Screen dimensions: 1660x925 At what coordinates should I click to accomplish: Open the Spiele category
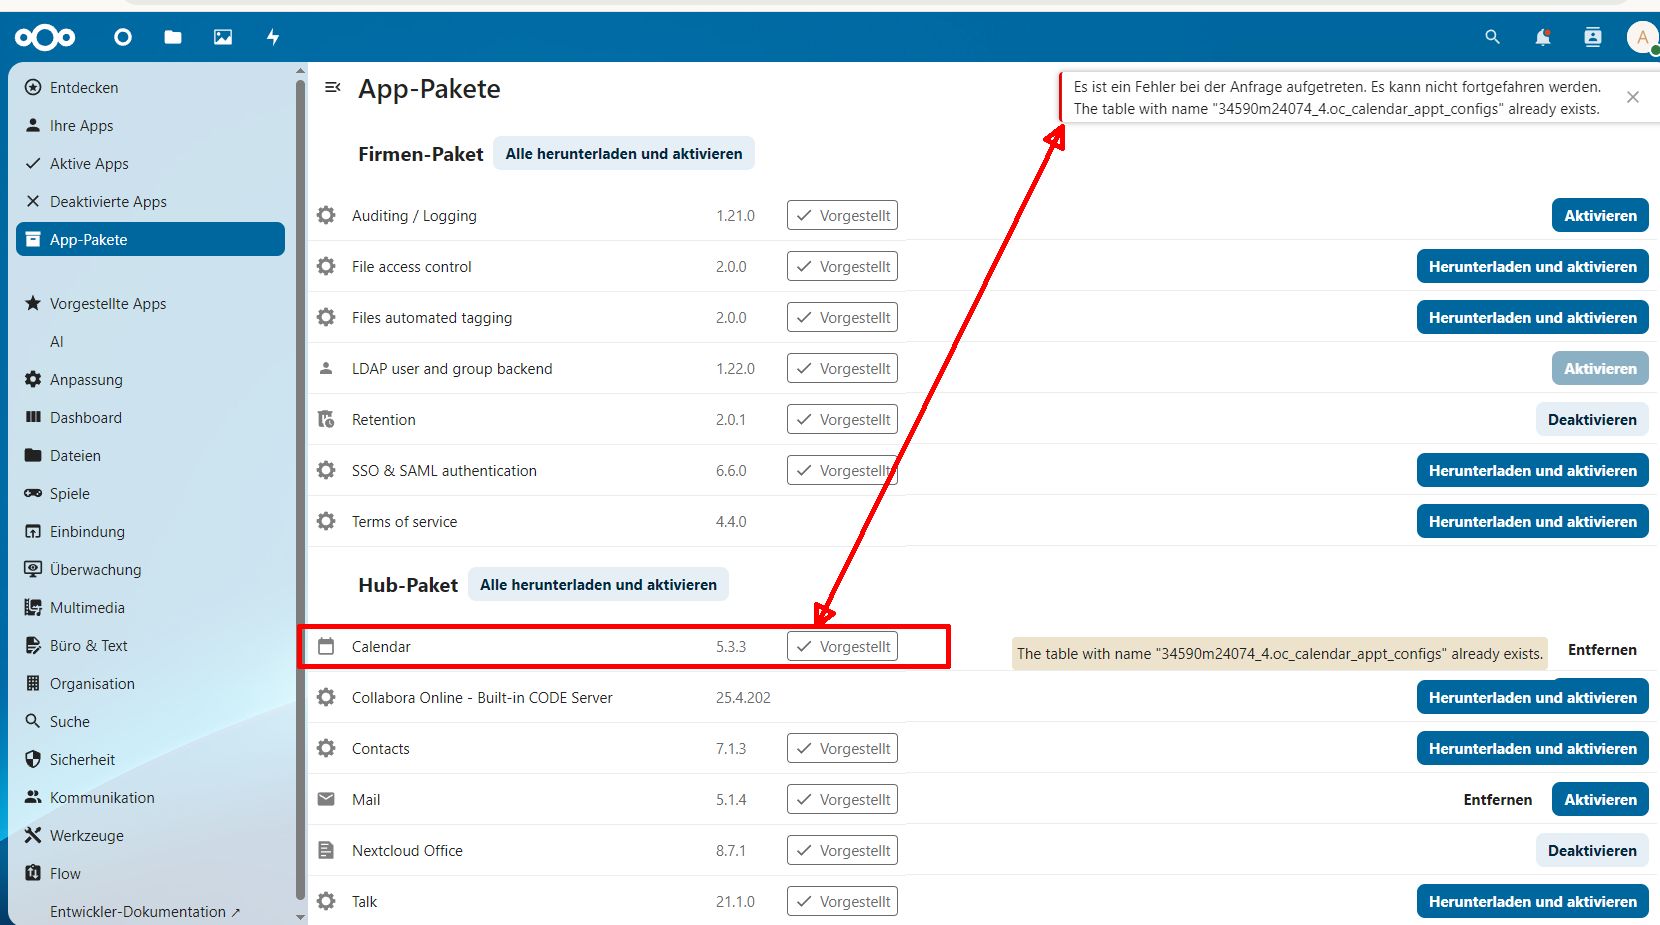[150, 494]
